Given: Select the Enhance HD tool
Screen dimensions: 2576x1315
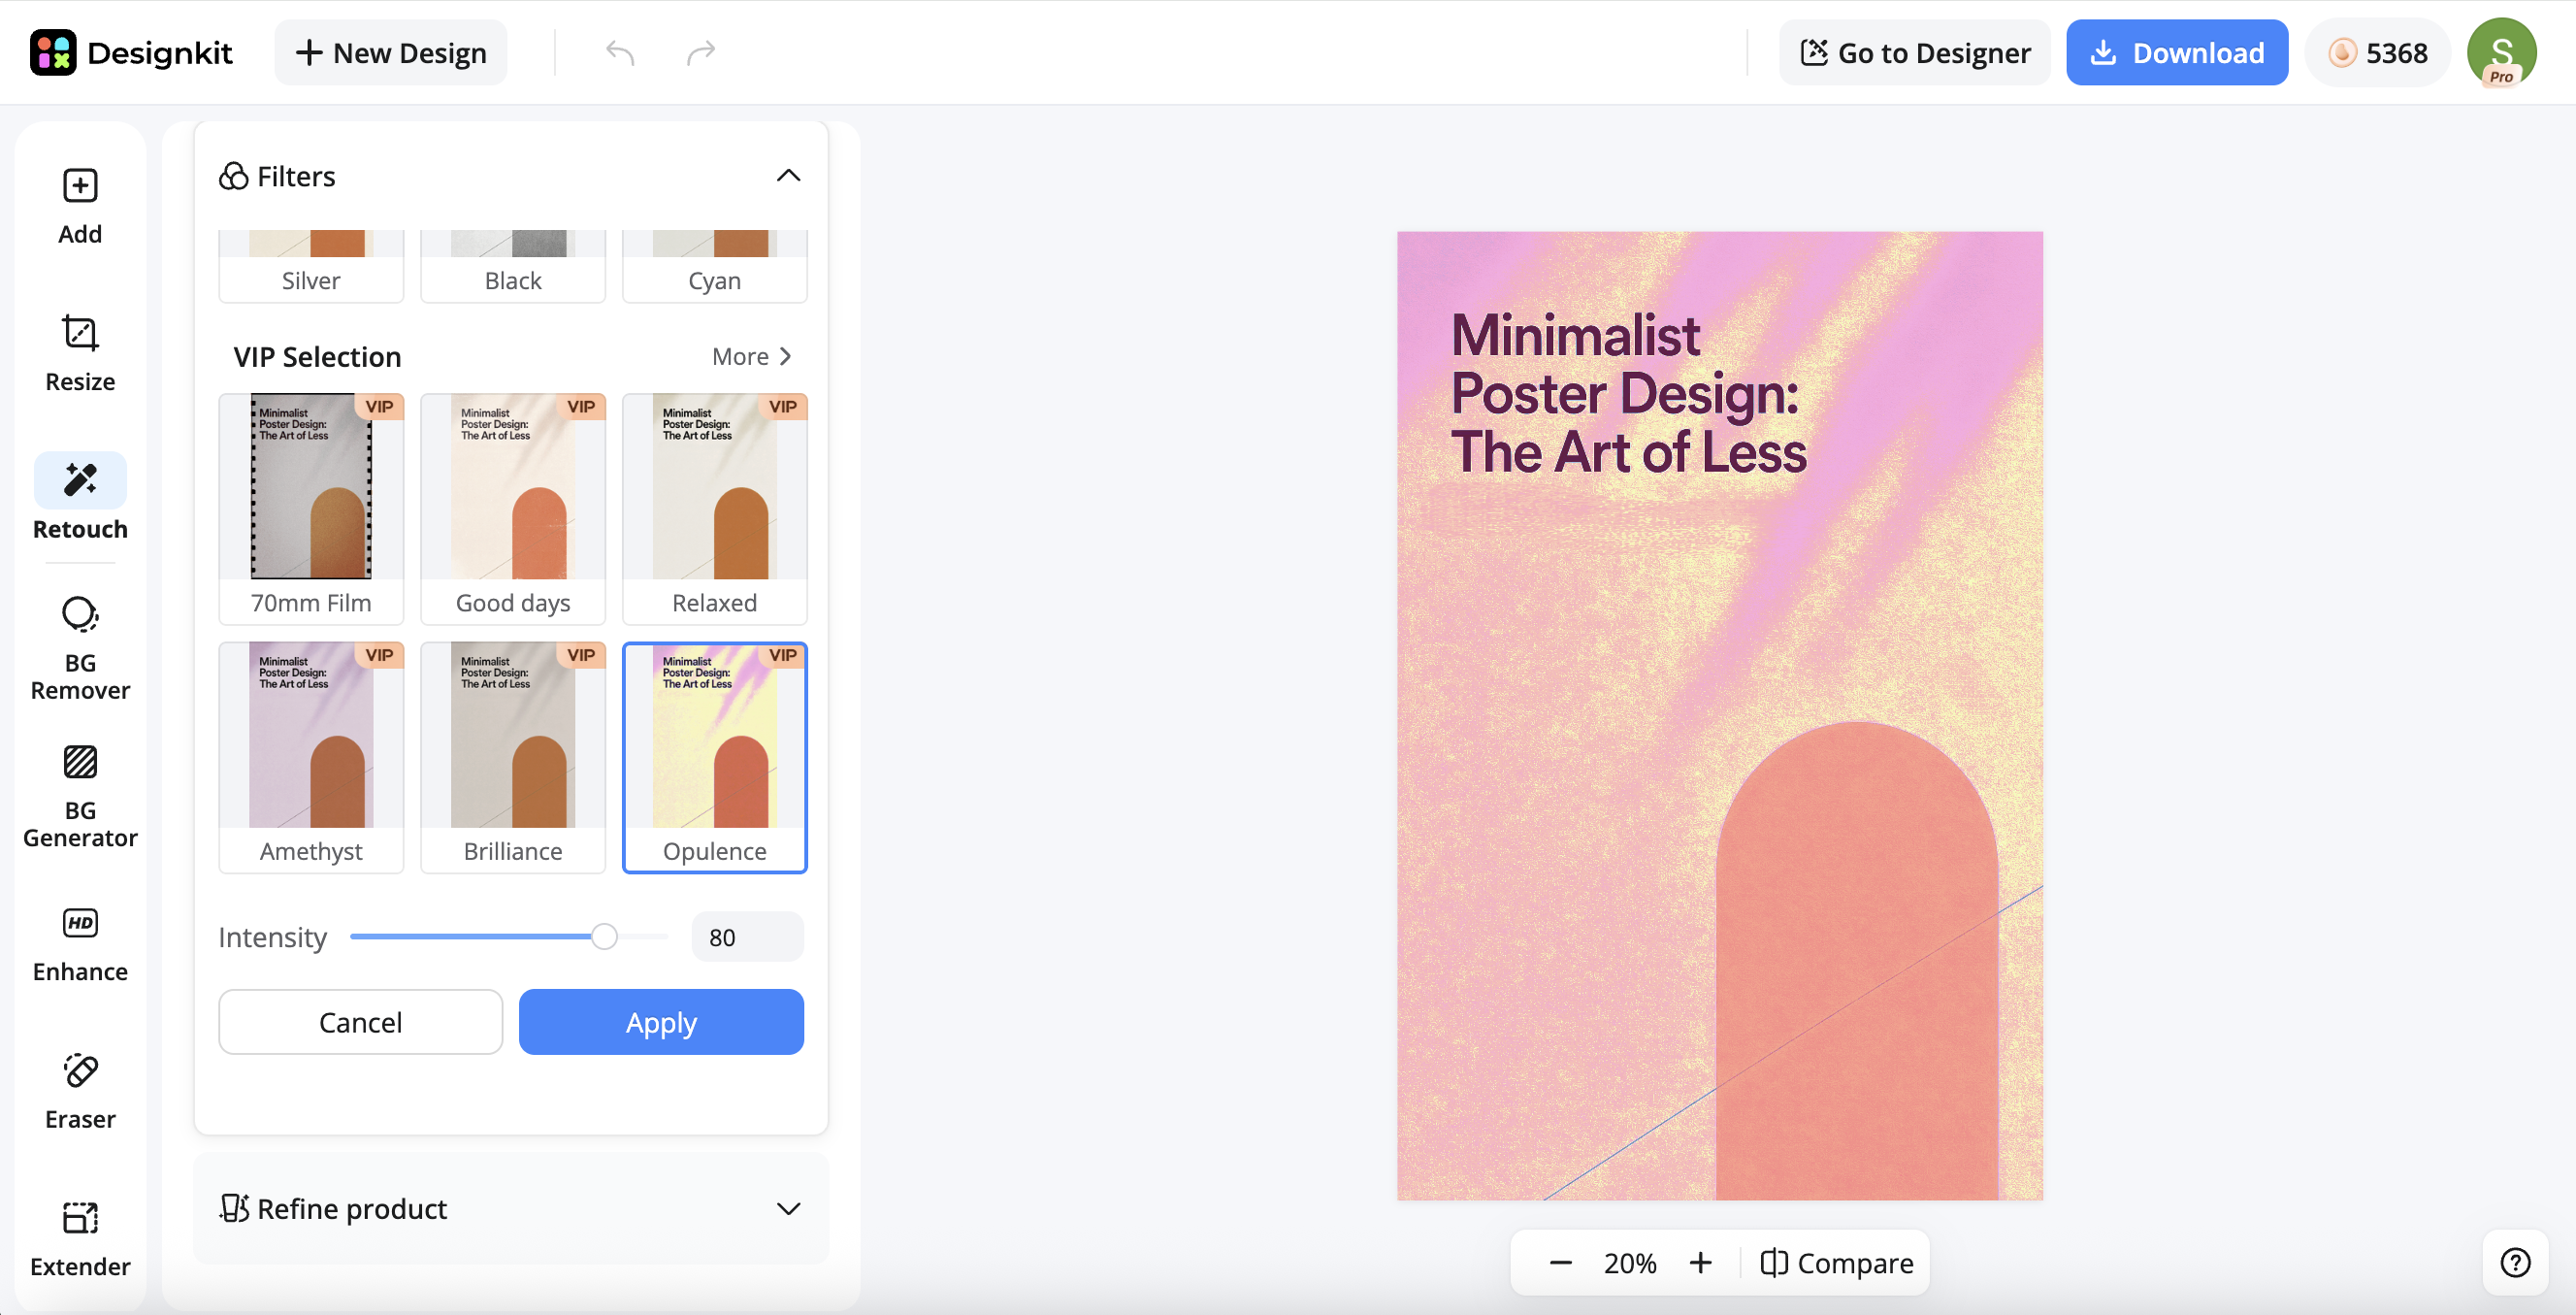Looking at the screenshot, I should (x=80, y=944).
